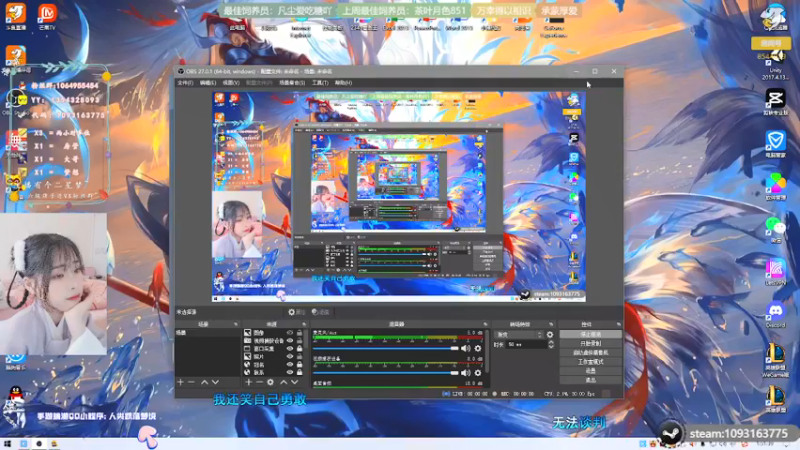Open the 编辑(E) menu in OBS
The width and height of the screenshot is (800, 450).
pos(208,83)
